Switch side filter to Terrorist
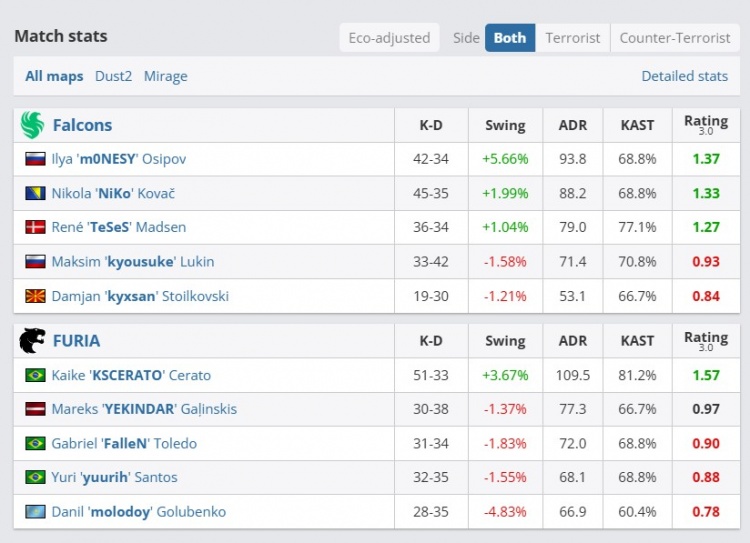The image size is (750, 543). [x=572, y=38]
